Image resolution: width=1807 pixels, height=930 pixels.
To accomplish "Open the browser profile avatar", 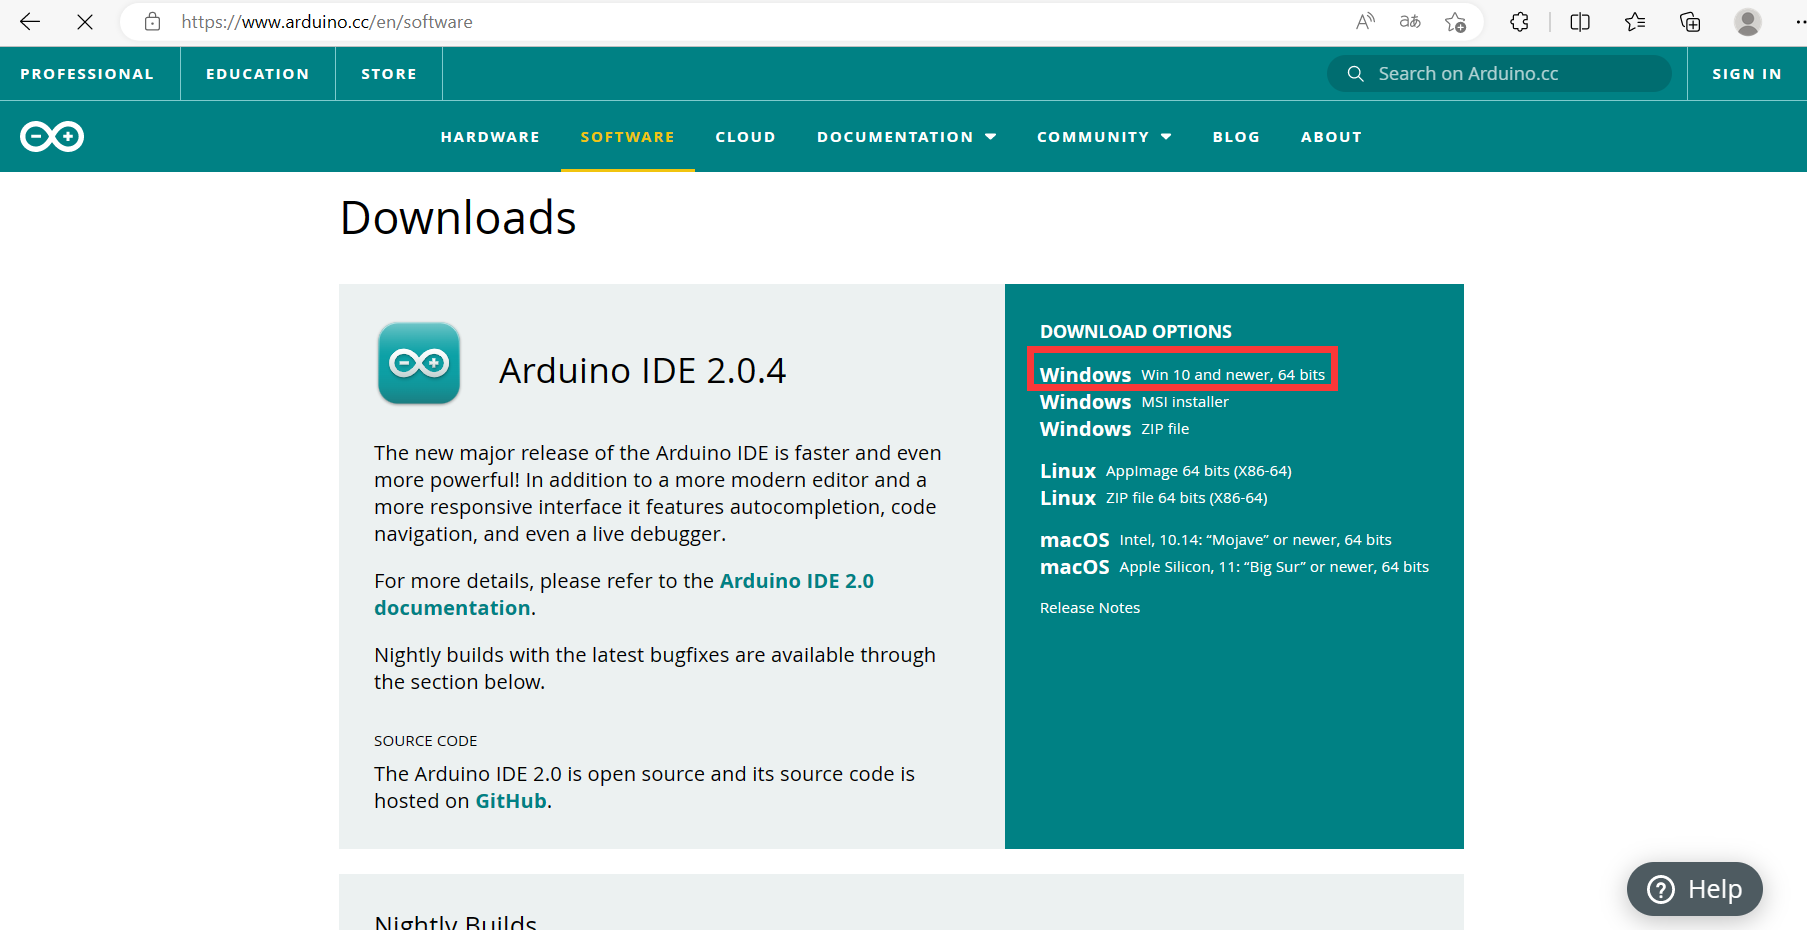I will (x=1748, y=22).
